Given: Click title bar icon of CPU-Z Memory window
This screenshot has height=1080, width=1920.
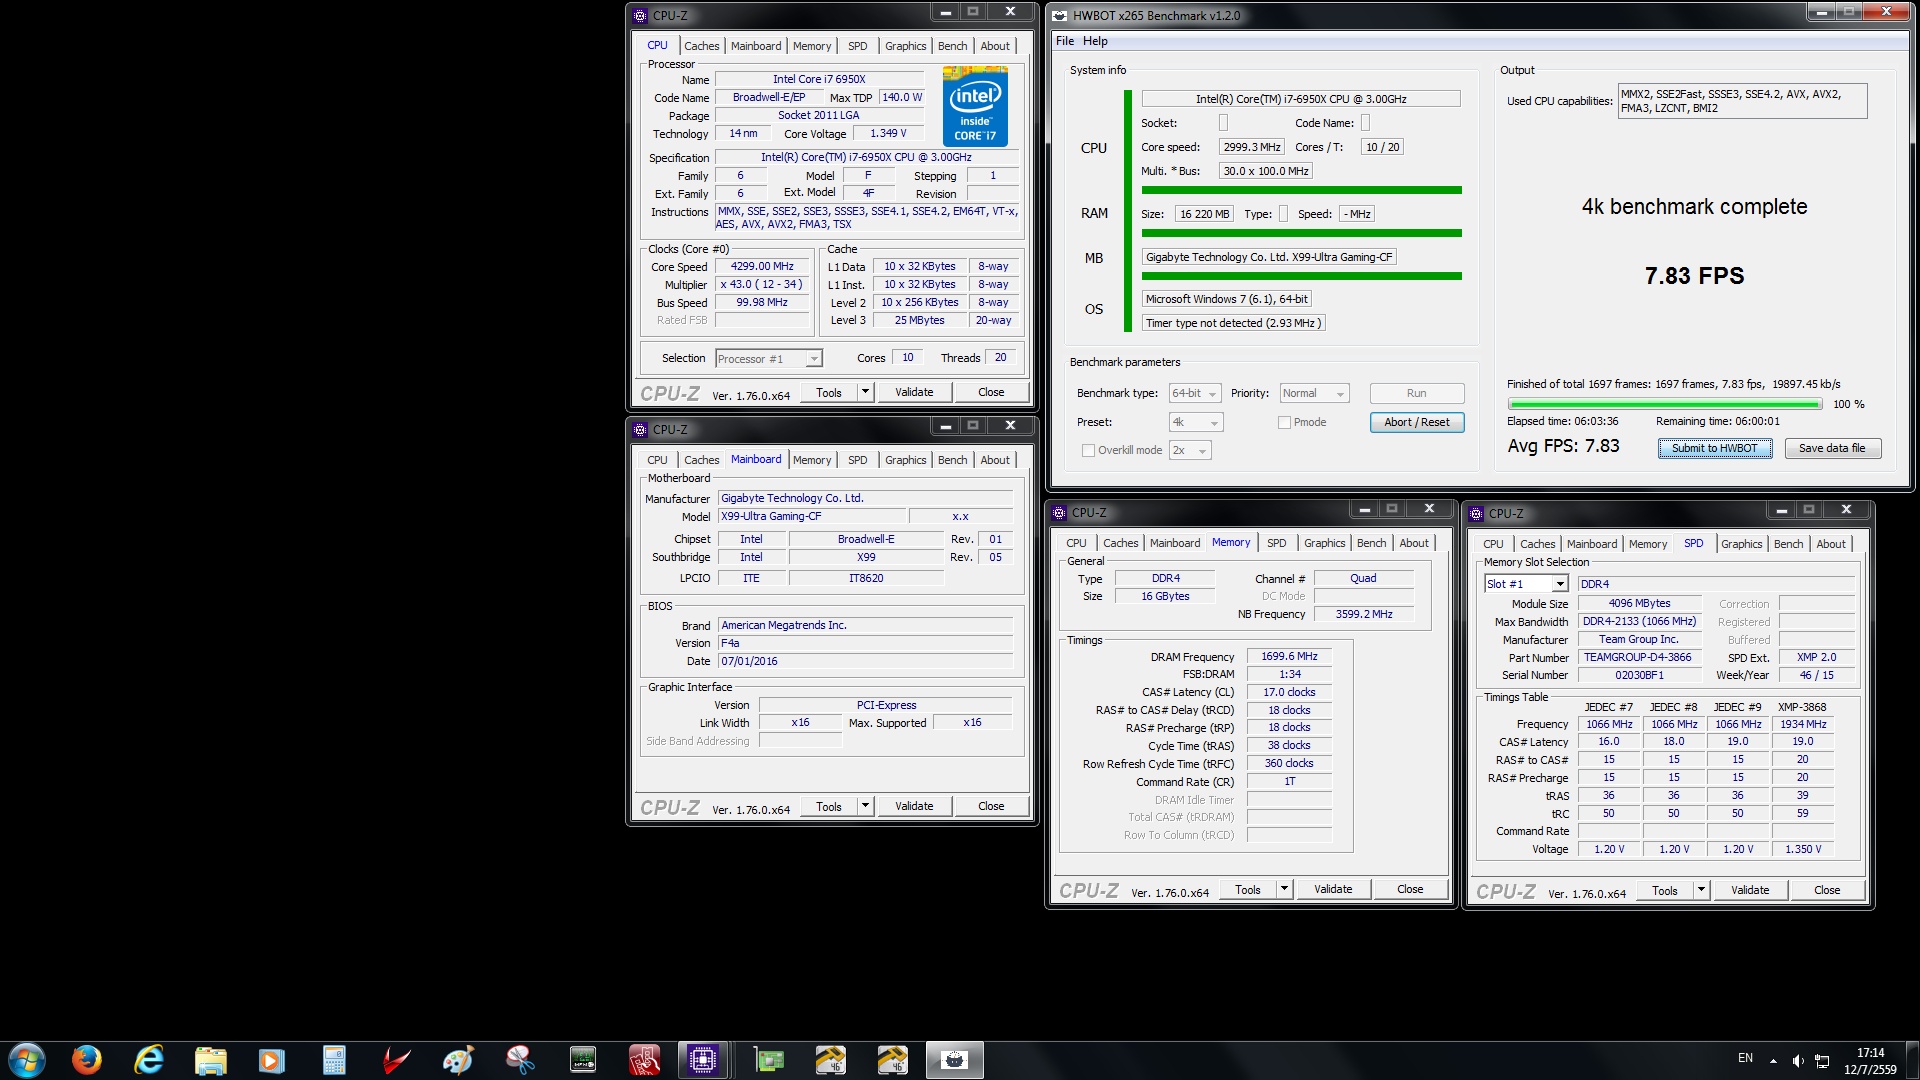Looking at the screenshot, I should pos(1059,513).
